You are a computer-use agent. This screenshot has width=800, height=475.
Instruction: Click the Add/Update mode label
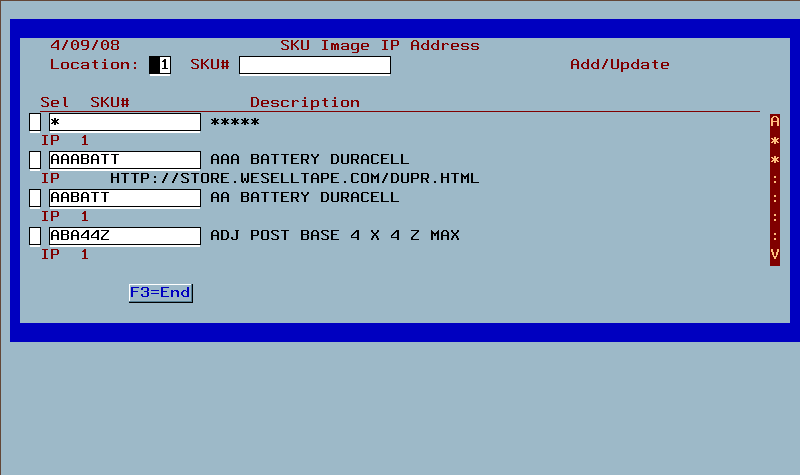619,65
